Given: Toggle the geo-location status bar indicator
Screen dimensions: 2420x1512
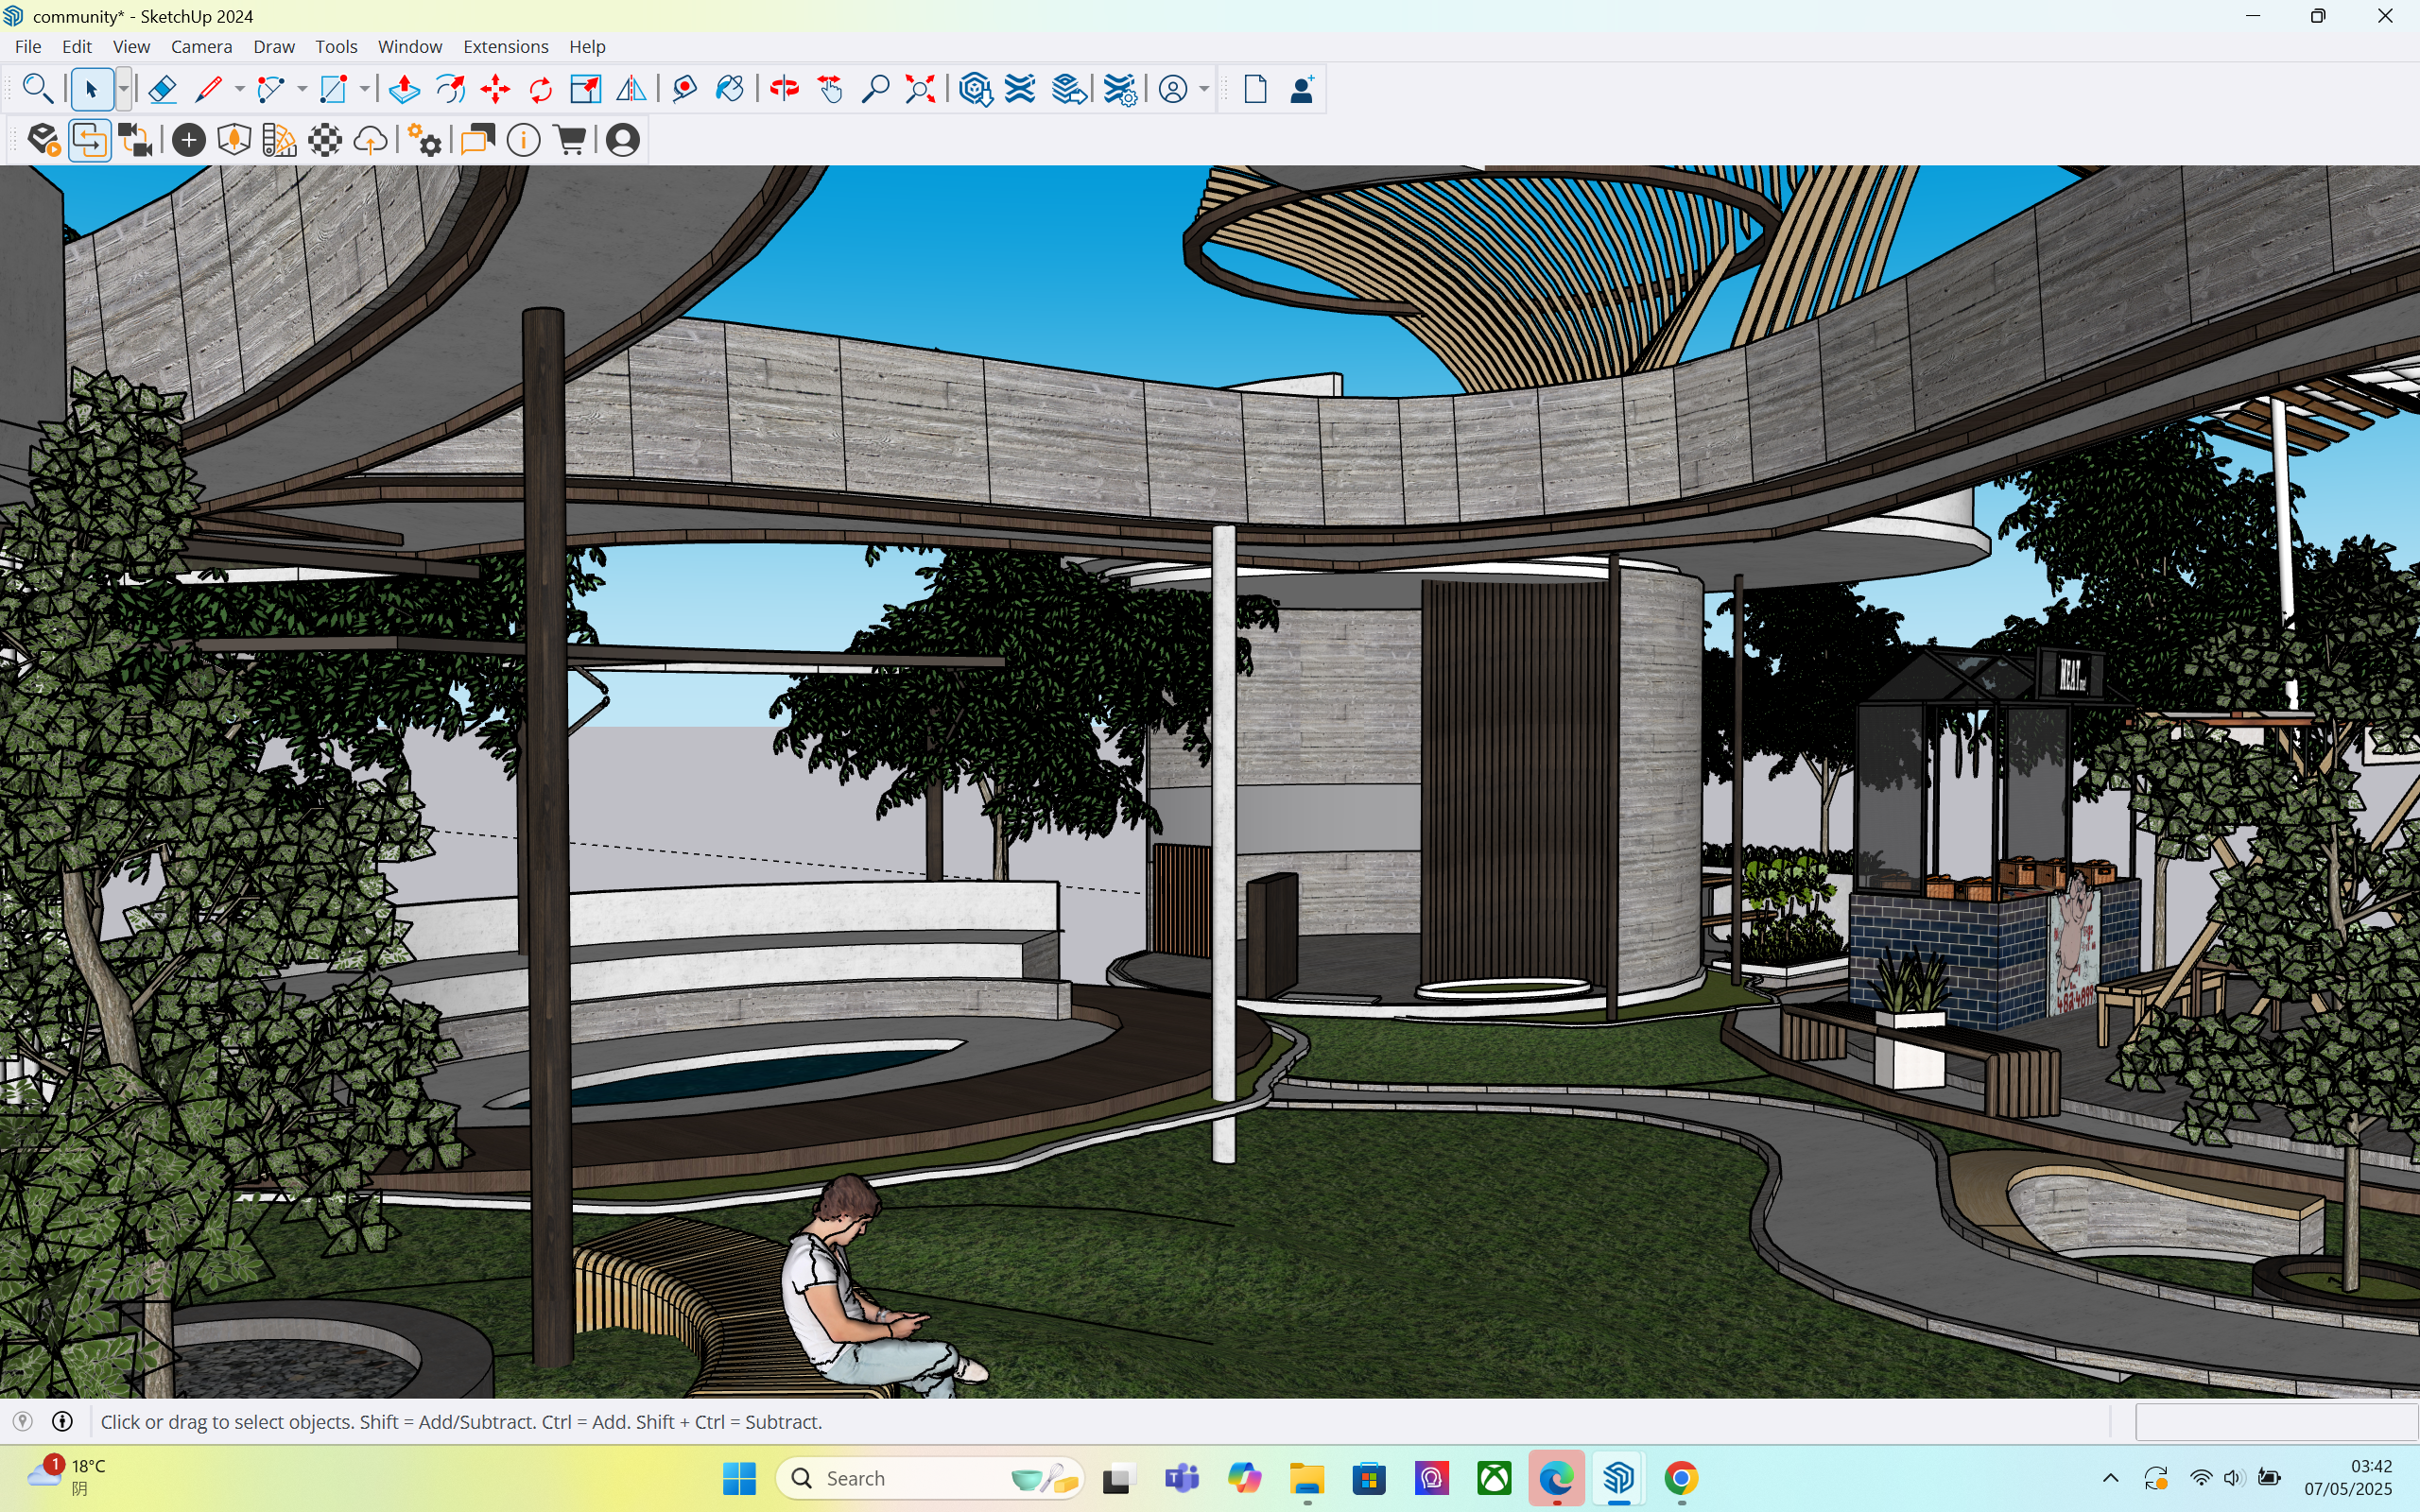Looking at the screenshot, I should [23, 1421].
